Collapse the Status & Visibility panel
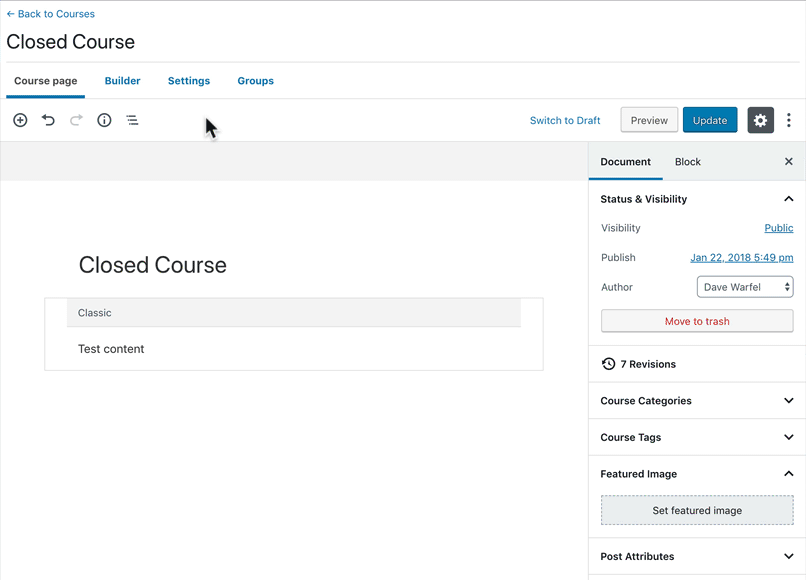This screenshot has width=806, height=580. click(x=788, y=199)
